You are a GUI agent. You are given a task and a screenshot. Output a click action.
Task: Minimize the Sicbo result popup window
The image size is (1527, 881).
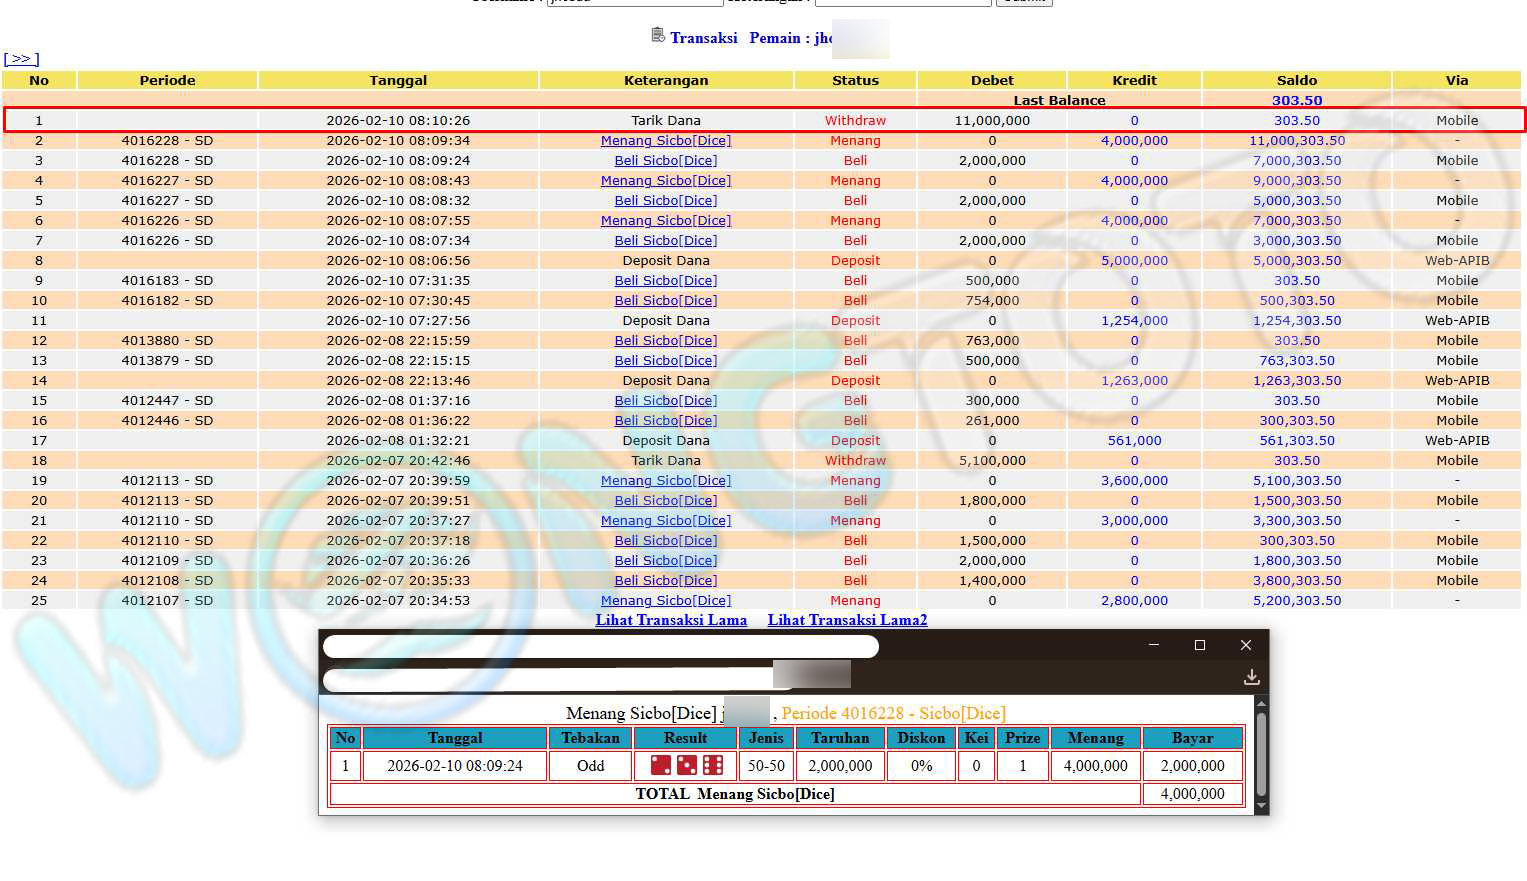1154,645
